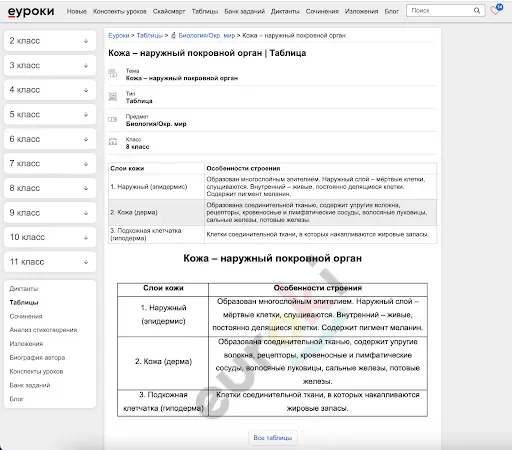
Task: Click the Тема row icon
Action: point(113,74)
